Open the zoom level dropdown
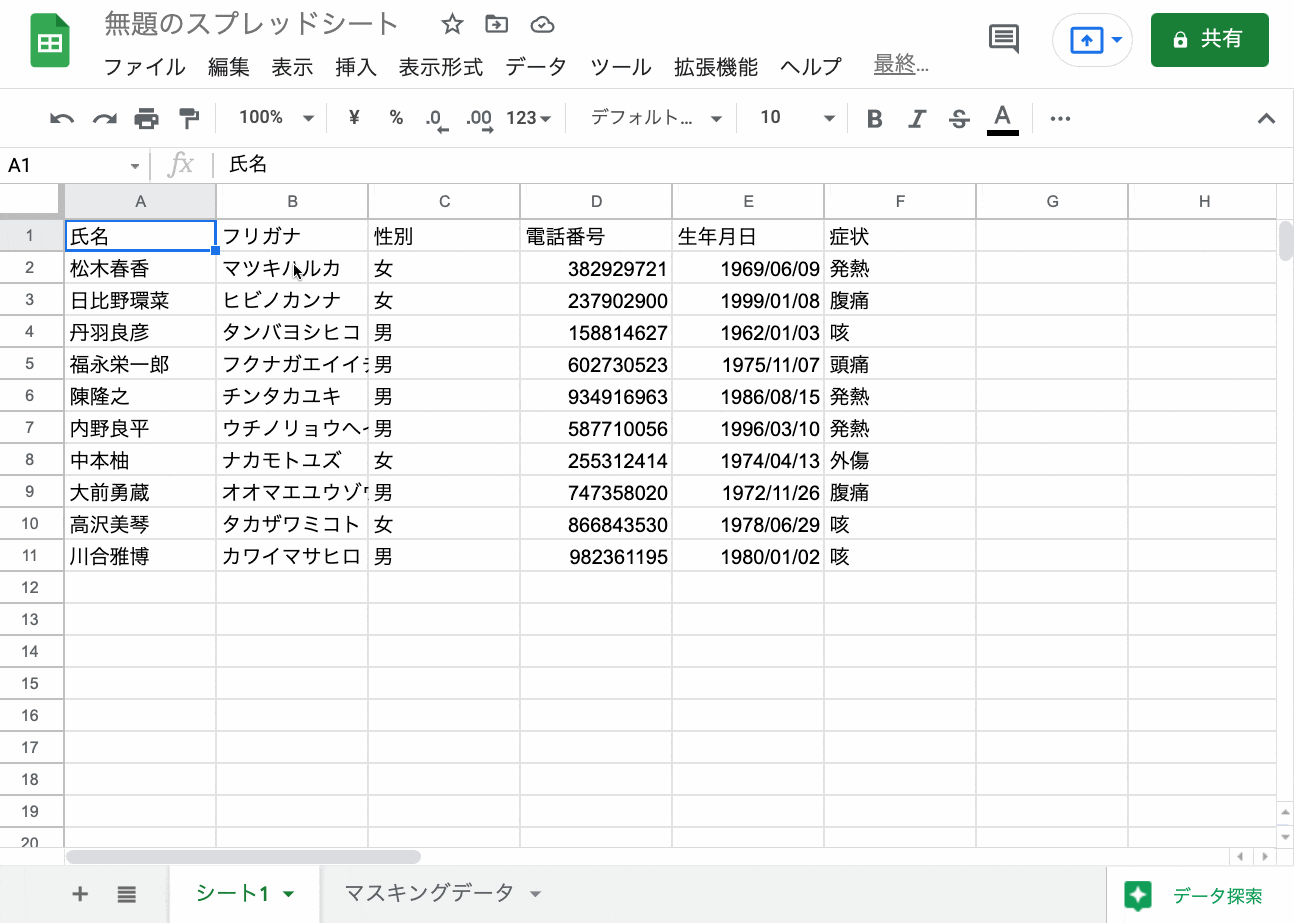Screen dimensions: 1294x923 (272, 117)
